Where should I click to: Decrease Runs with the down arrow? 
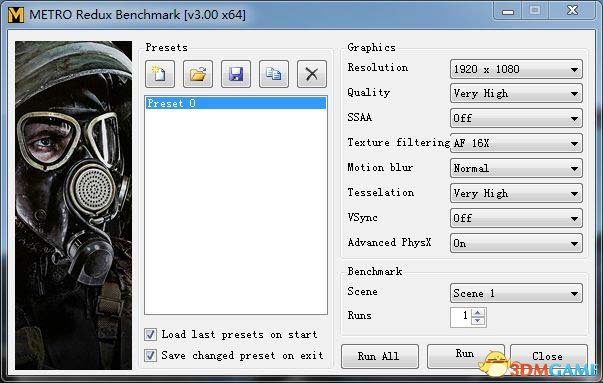(x=478, y=321)
